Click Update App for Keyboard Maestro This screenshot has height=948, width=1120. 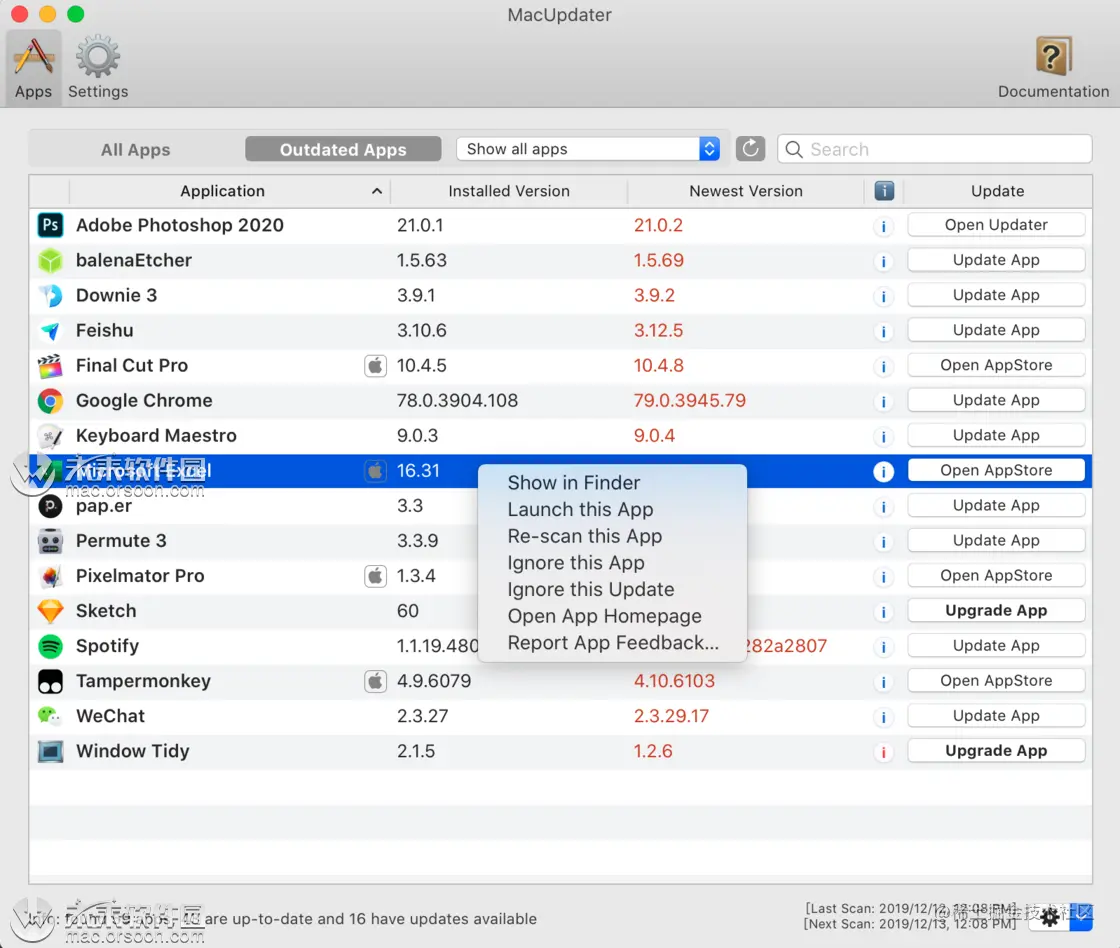point(996,435)
